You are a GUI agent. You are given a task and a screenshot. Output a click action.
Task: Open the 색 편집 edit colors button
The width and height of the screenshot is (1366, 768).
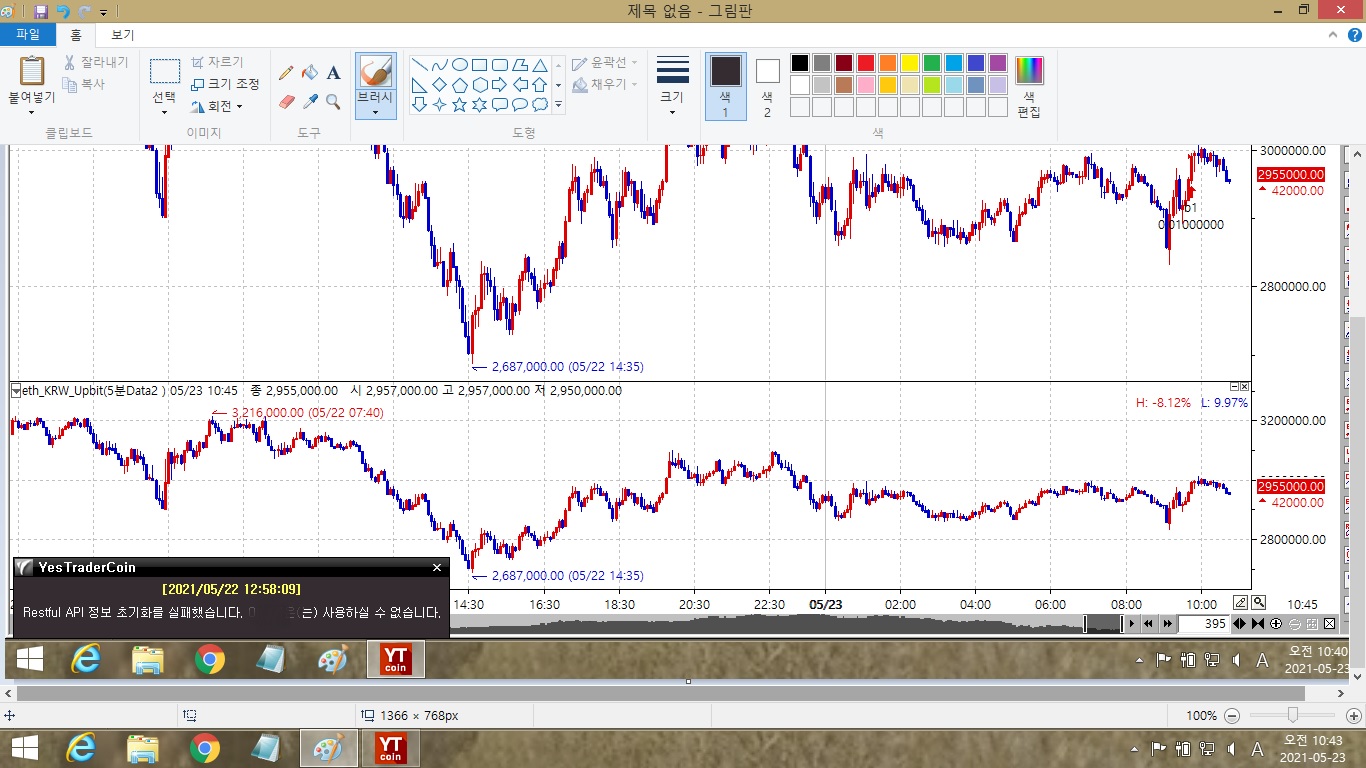point(1029,87)
